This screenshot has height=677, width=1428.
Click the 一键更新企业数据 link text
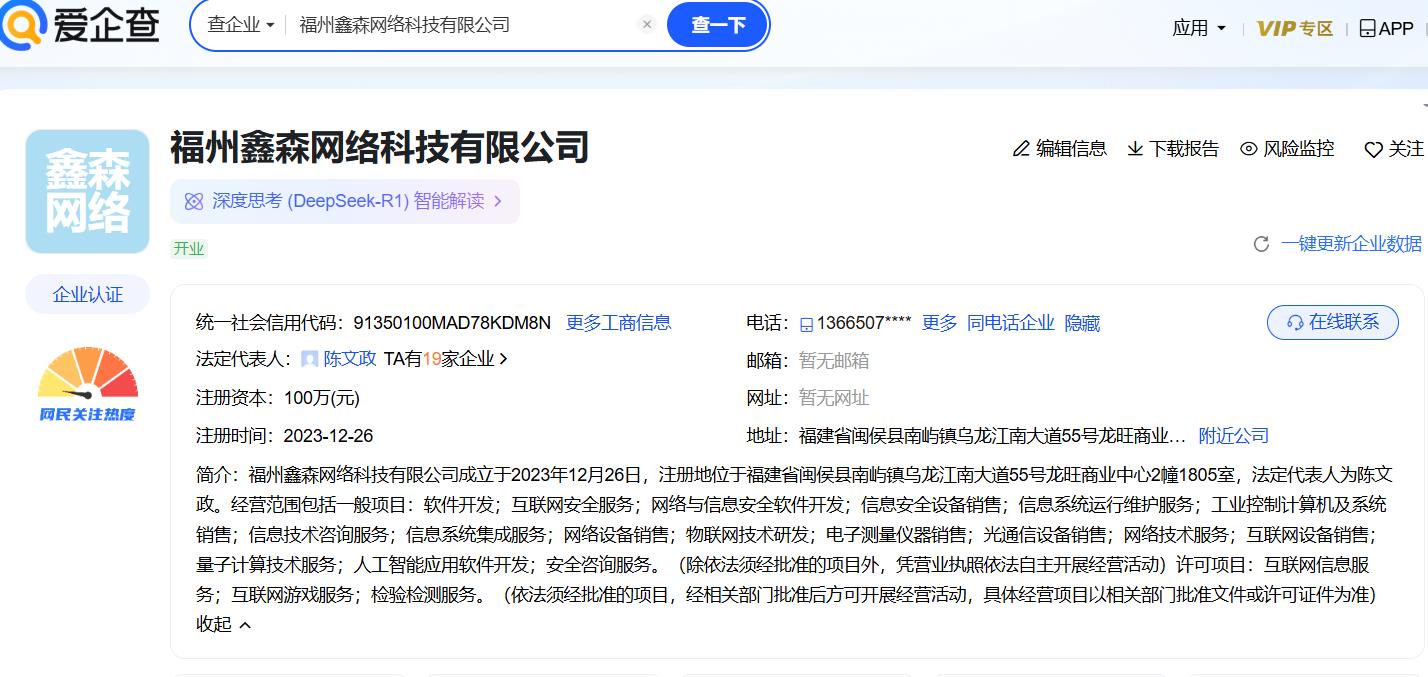[x=1351, y=244]
